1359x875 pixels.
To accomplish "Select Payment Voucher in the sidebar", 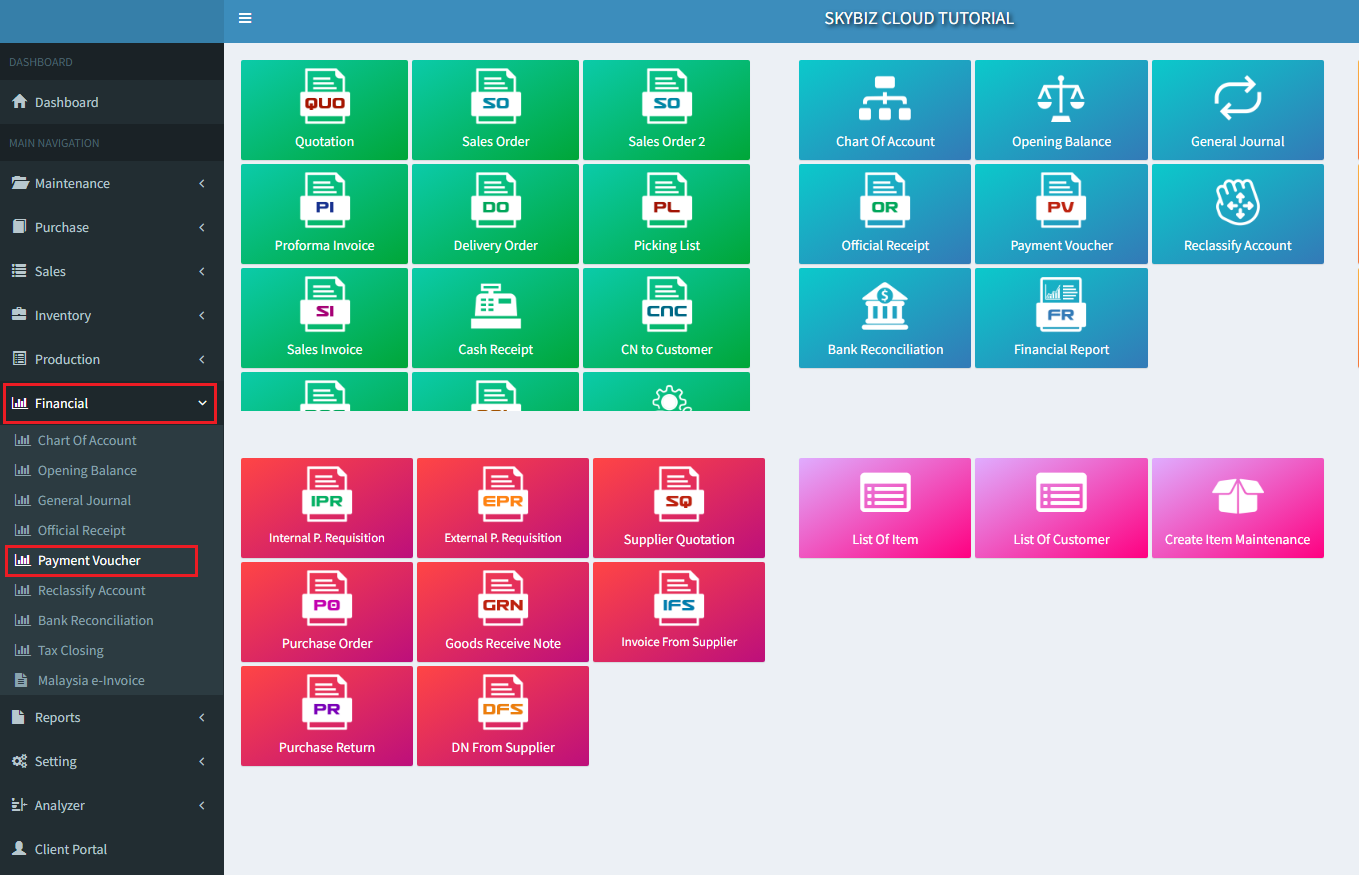I will click(x=89, y=561).
